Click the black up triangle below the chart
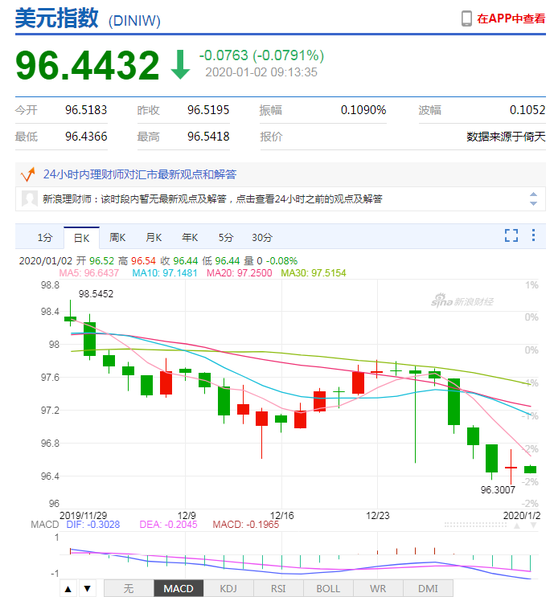This screenshot has width=550, height=597. point(68,589)
